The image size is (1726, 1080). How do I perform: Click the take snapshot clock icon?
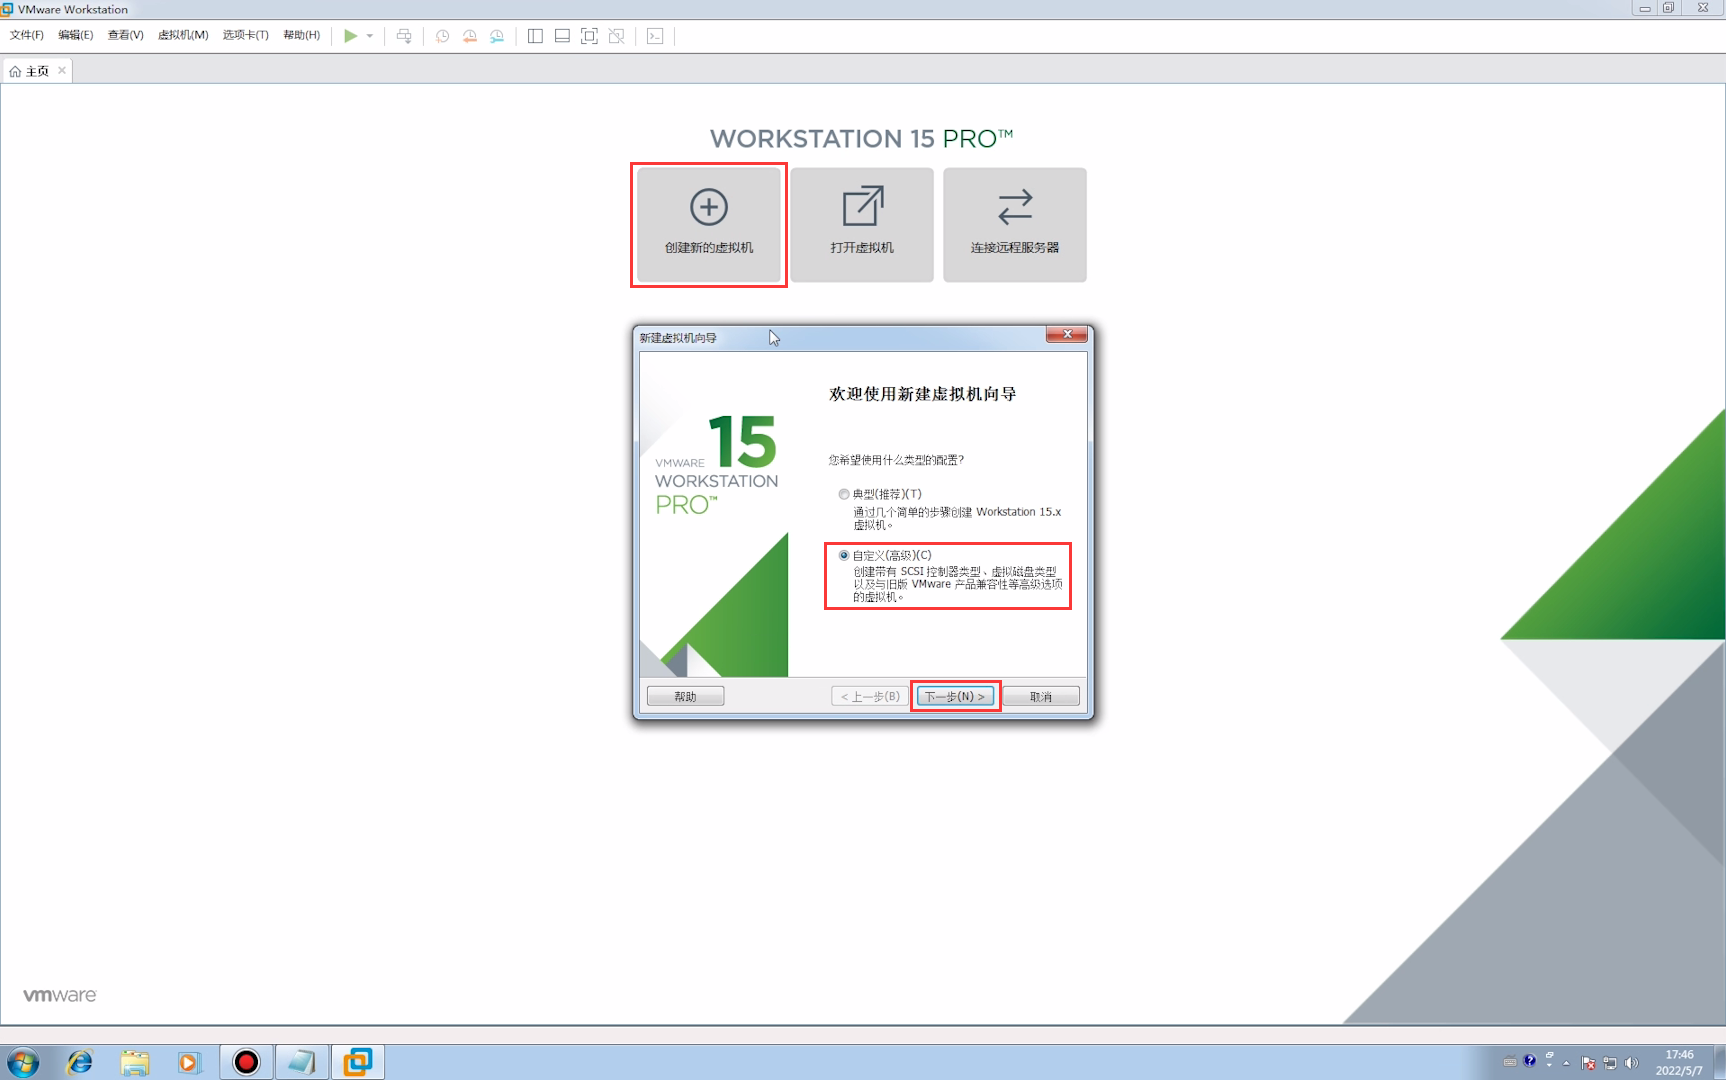coord(442,36)
